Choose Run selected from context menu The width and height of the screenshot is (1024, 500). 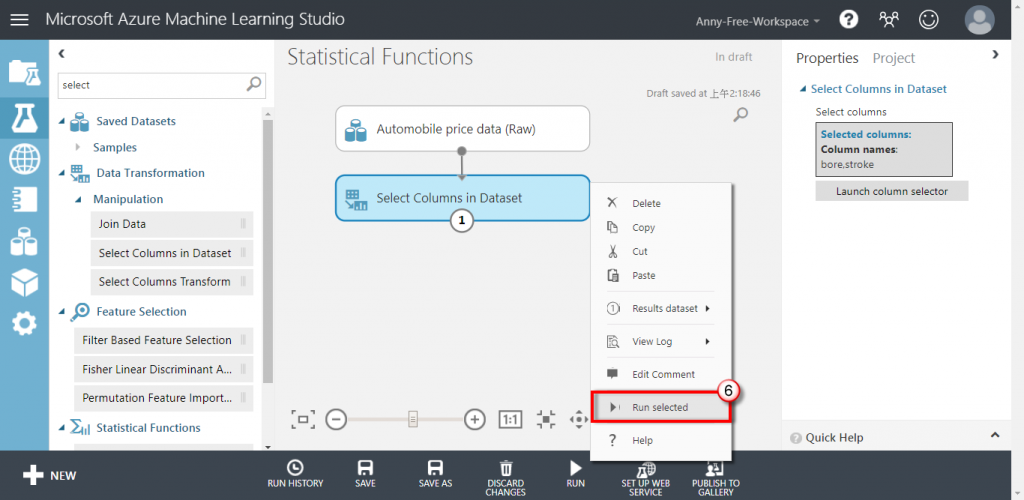[x=660, y=407]
